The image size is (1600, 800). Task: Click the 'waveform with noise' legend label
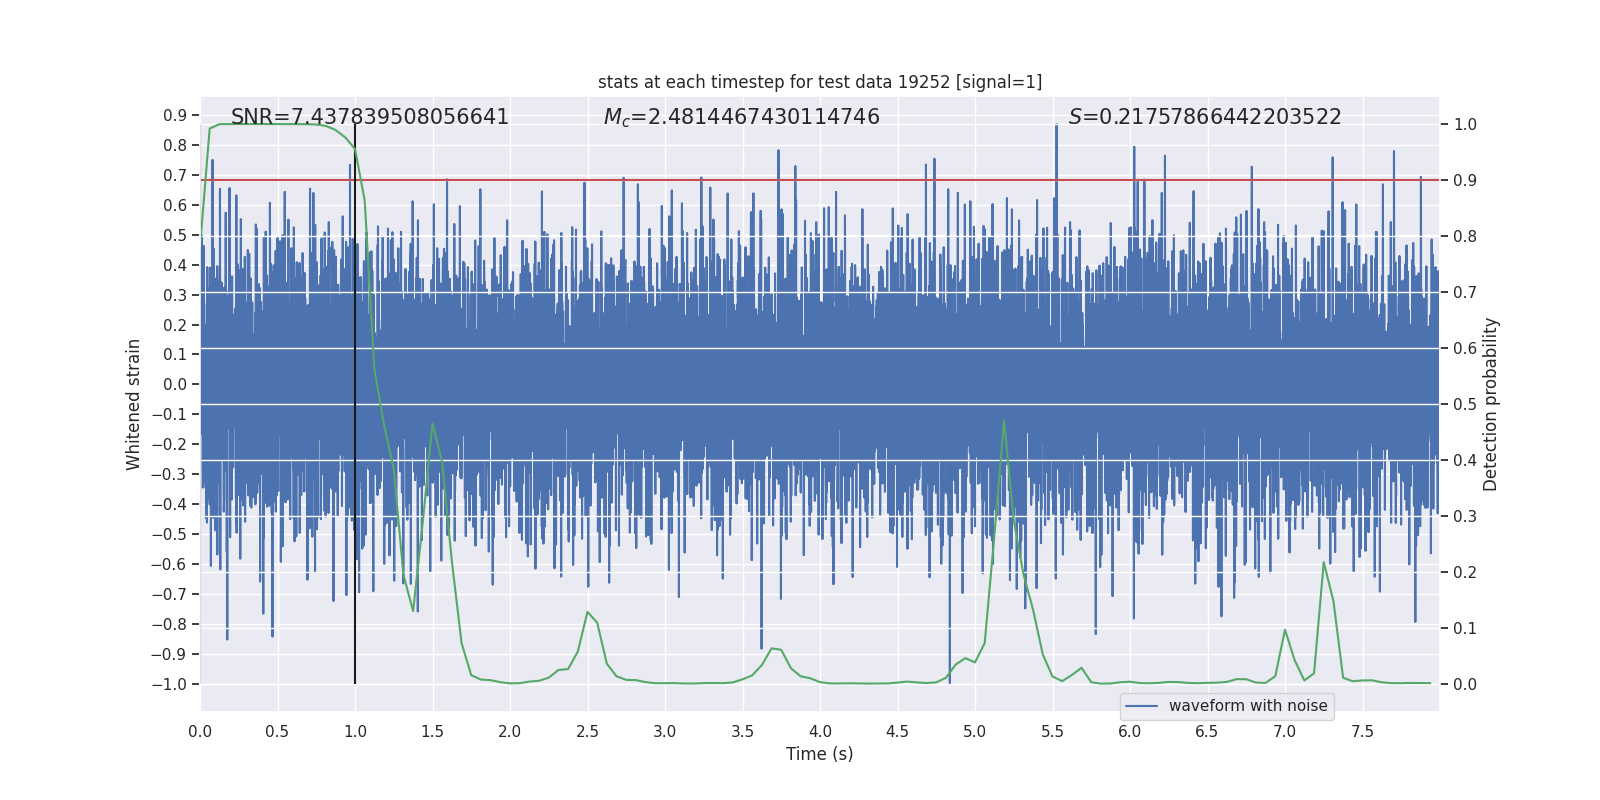click(x=1248, y=706)
